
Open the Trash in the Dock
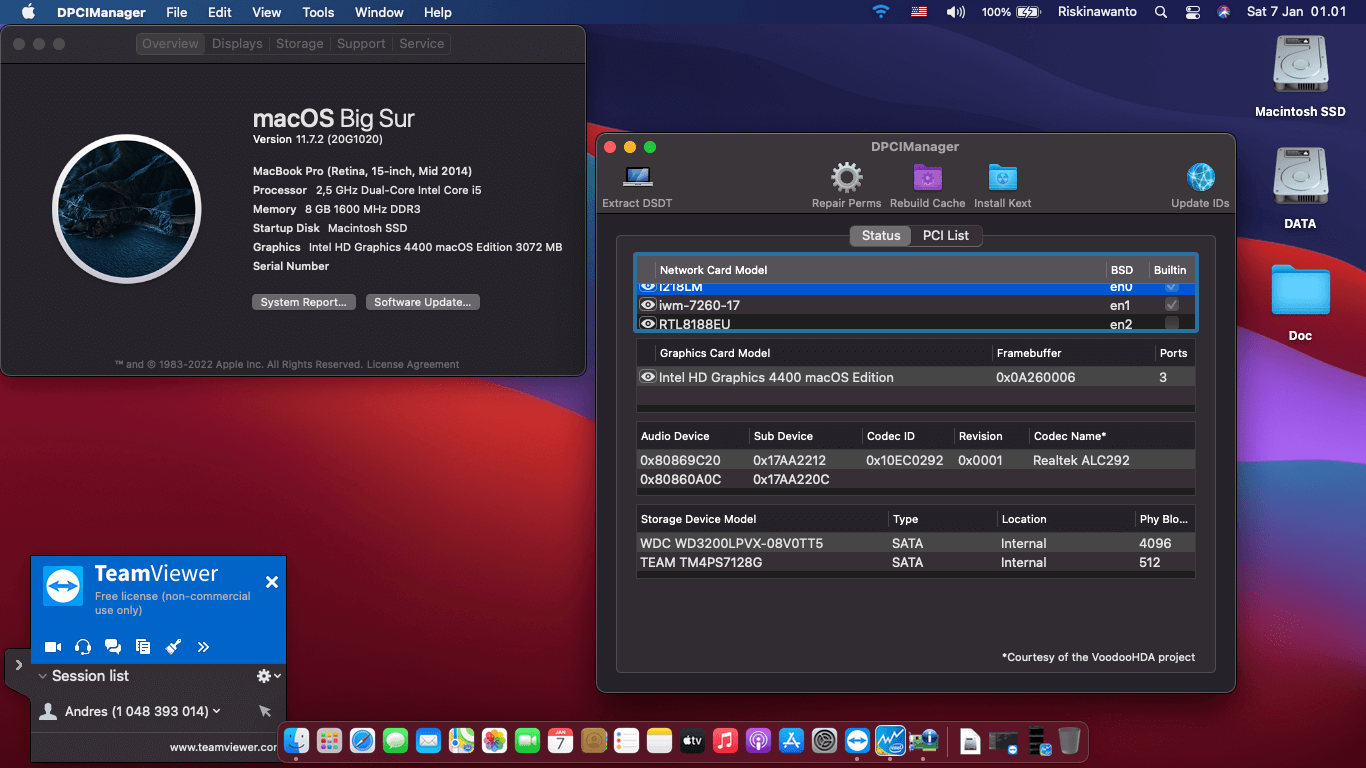pyautogui.click(x=1069, y=741)
